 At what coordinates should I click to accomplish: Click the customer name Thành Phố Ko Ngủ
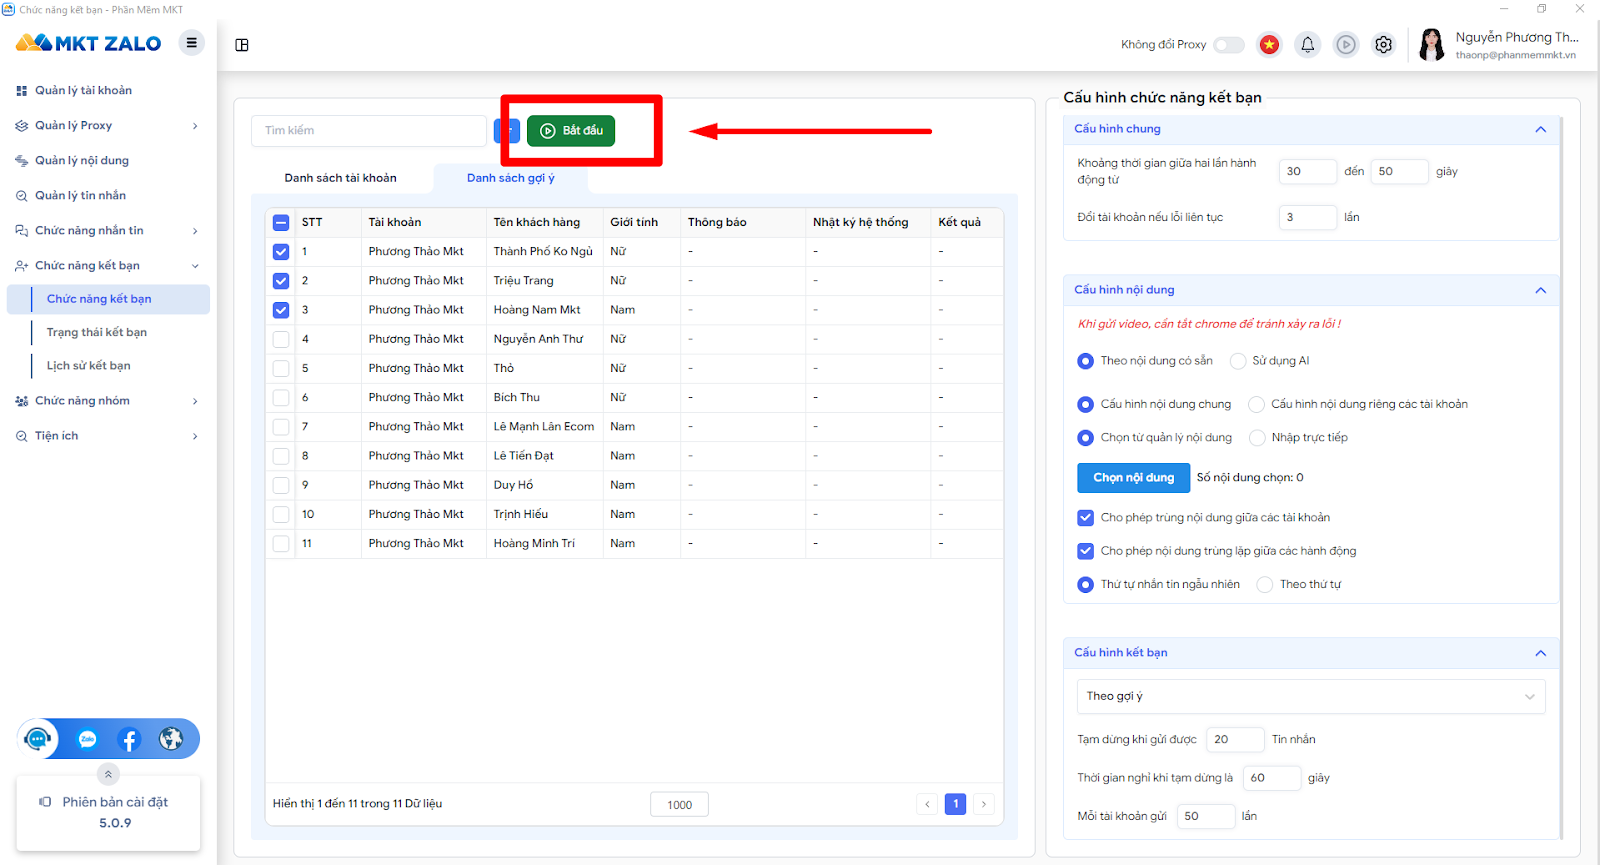click(543, 252)
